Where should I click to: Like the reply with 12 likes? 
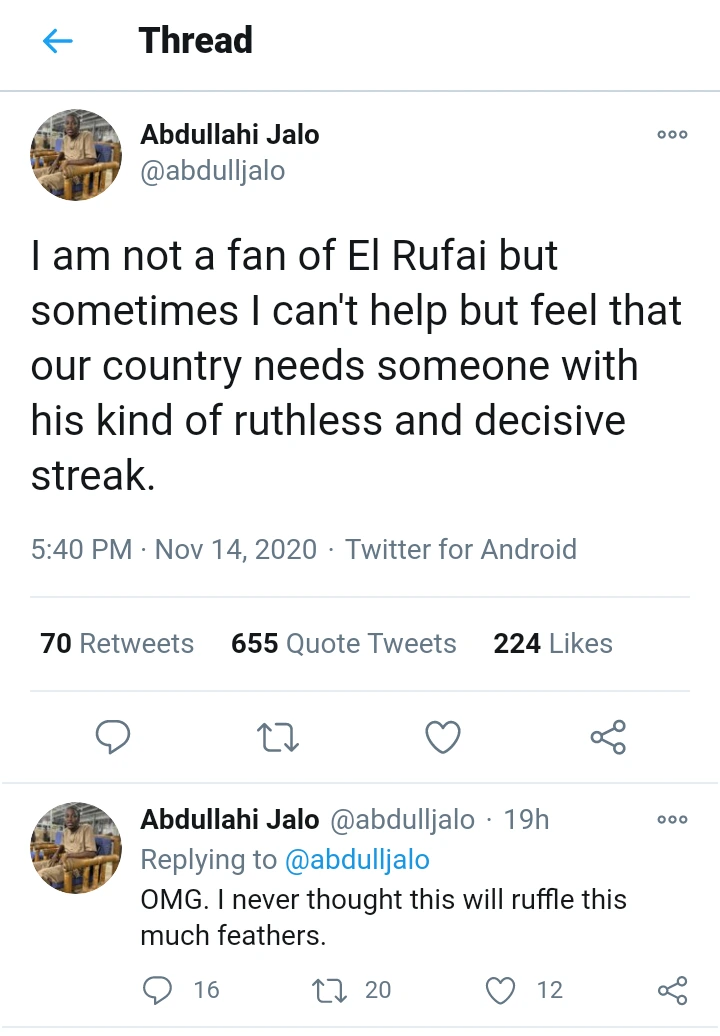pos(500,990)
